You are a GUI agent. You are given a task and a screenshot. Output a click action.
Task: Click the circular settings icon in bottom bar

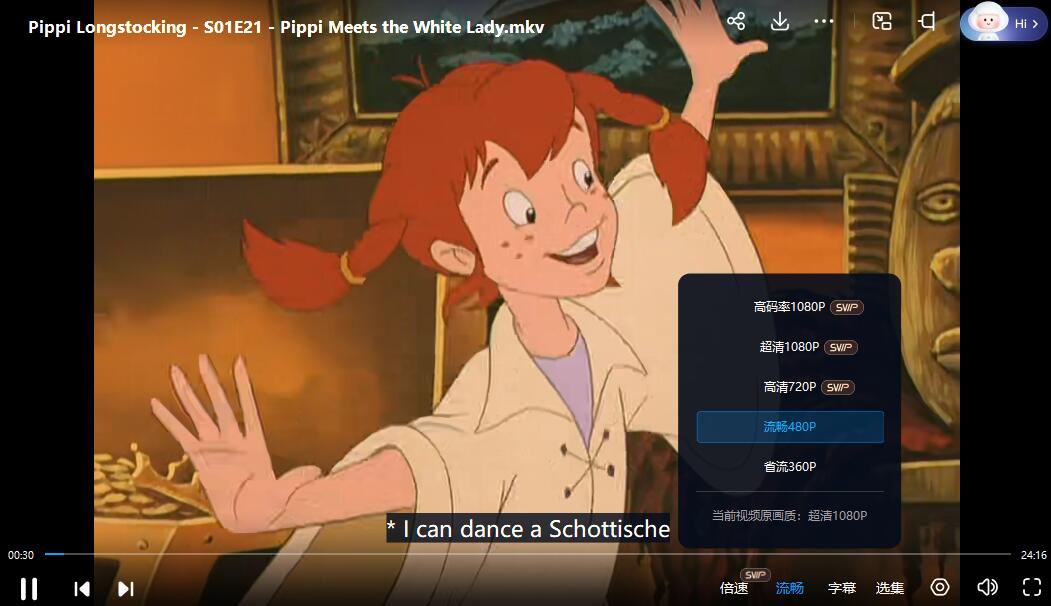(x=940, y=587)
